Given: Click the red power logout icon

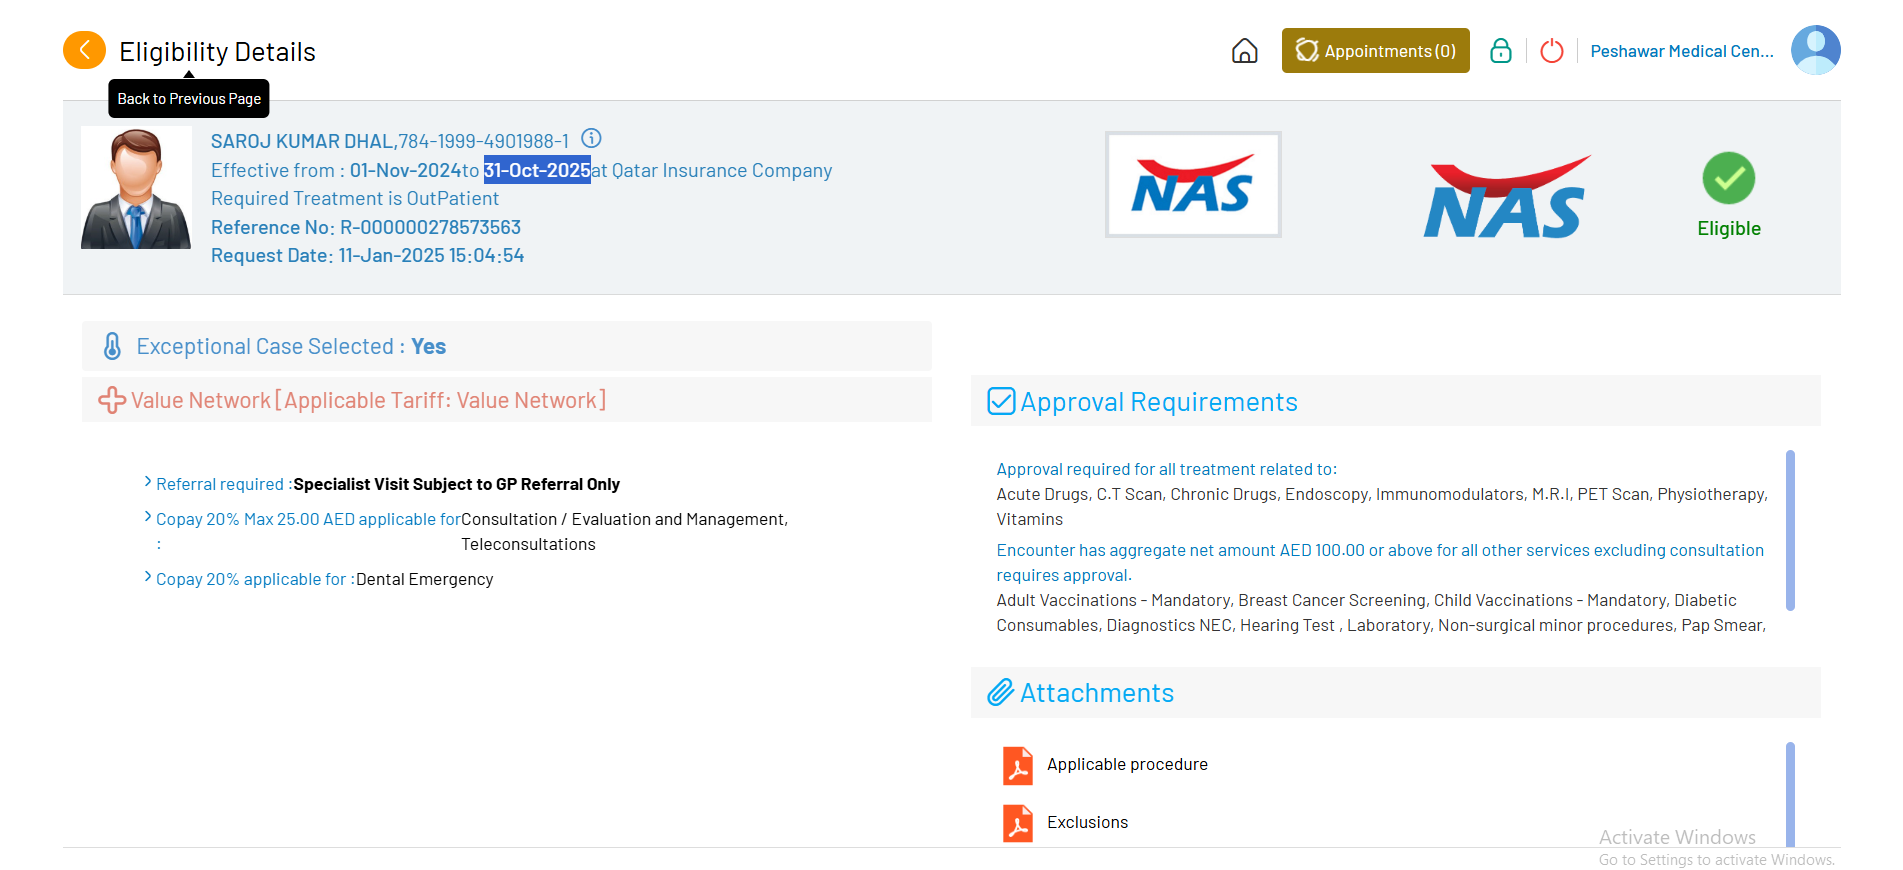Looking at the screenshot, I should 1551,51.
